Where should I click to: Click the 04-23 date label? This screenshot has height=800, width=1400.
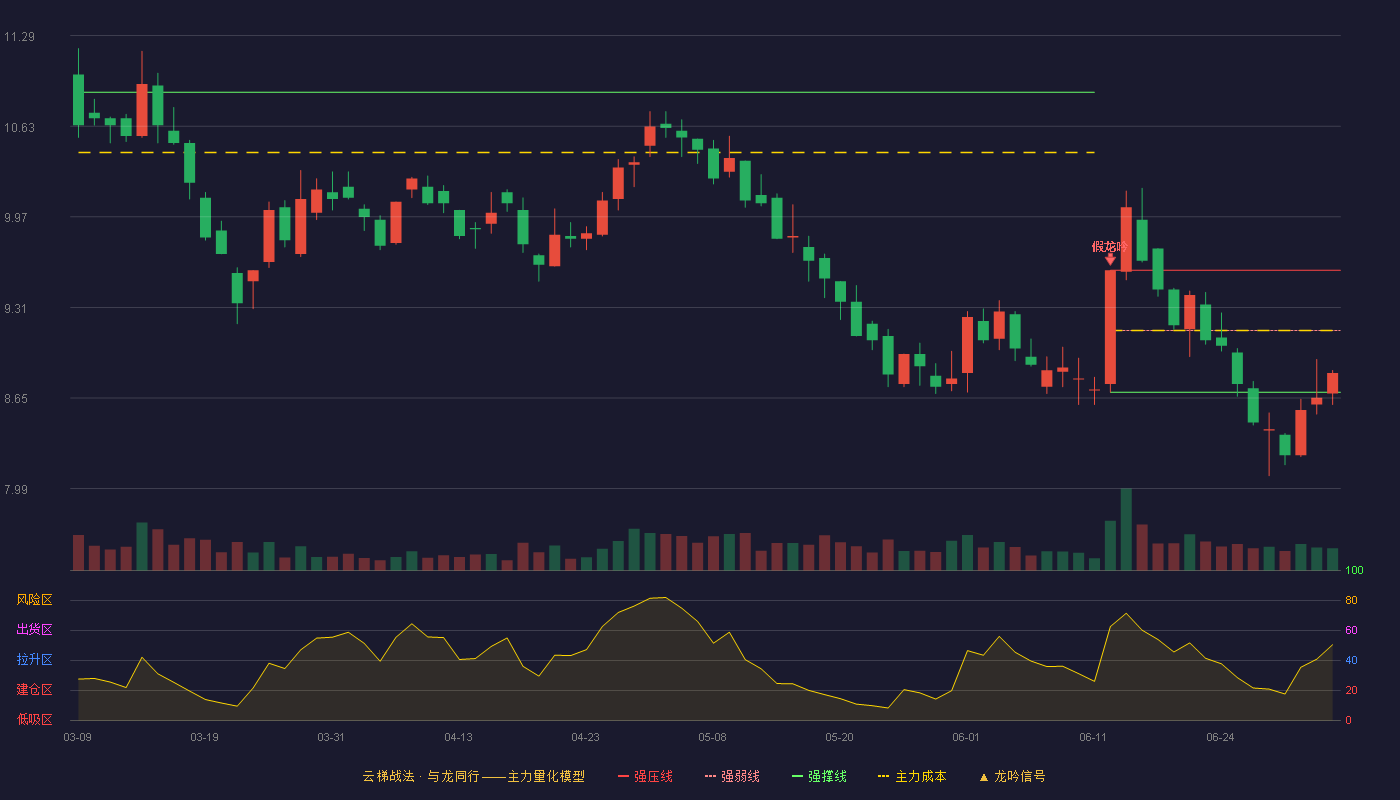[x=585, y=737]
